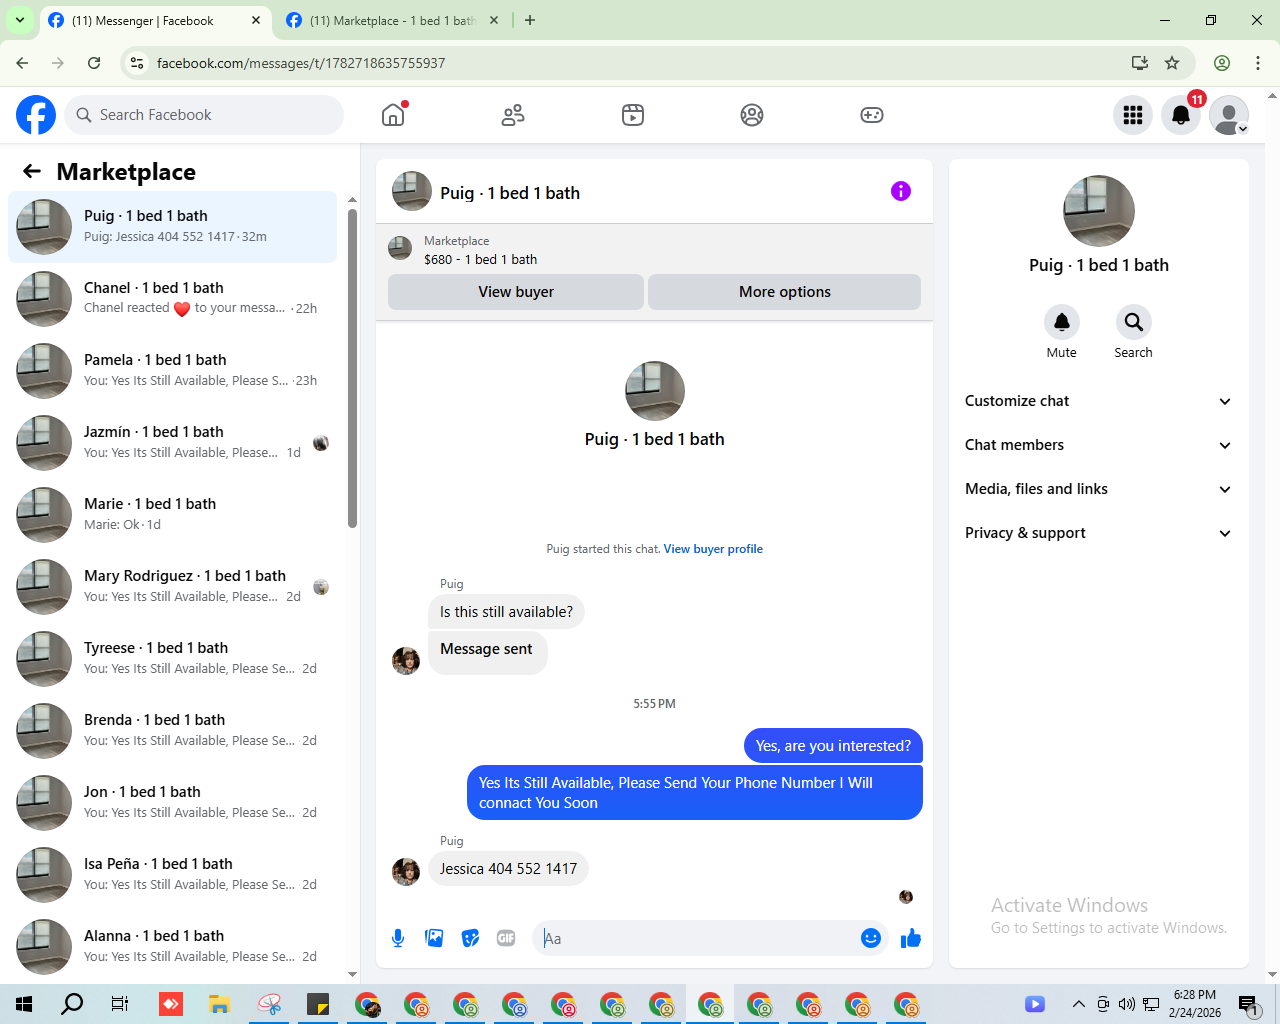The height and width of the screenshot is (1024, 1280).
Task: Follow the View buyer profile link
Action: 713,549
